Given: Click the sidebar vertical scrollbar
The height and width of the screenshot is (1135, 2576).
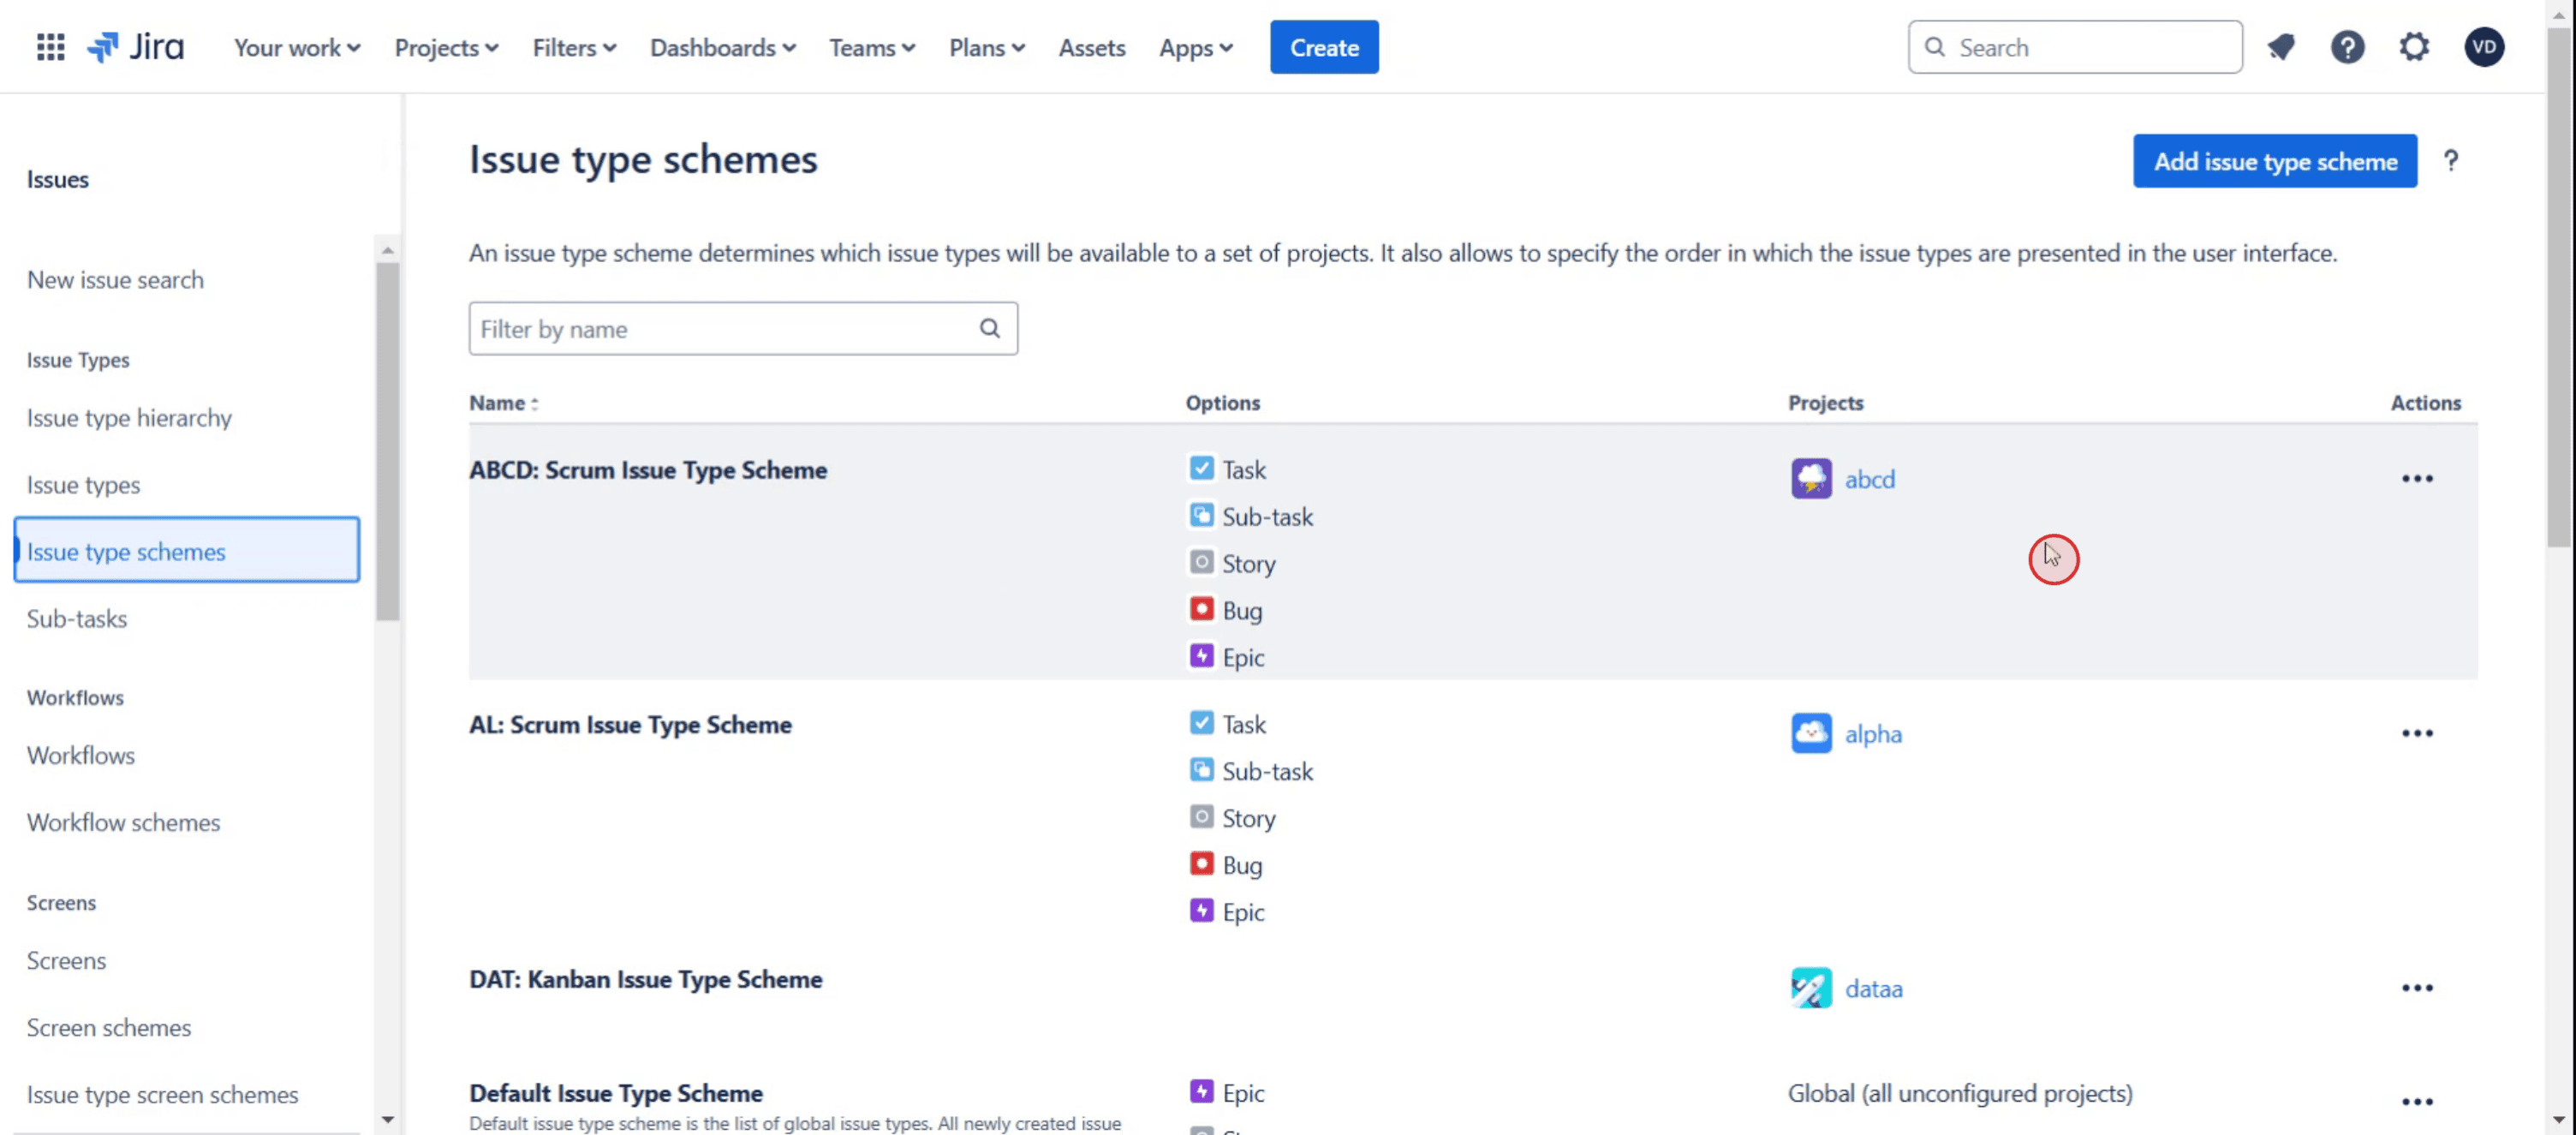Looking at the screenshot, I should click(388, 440).
